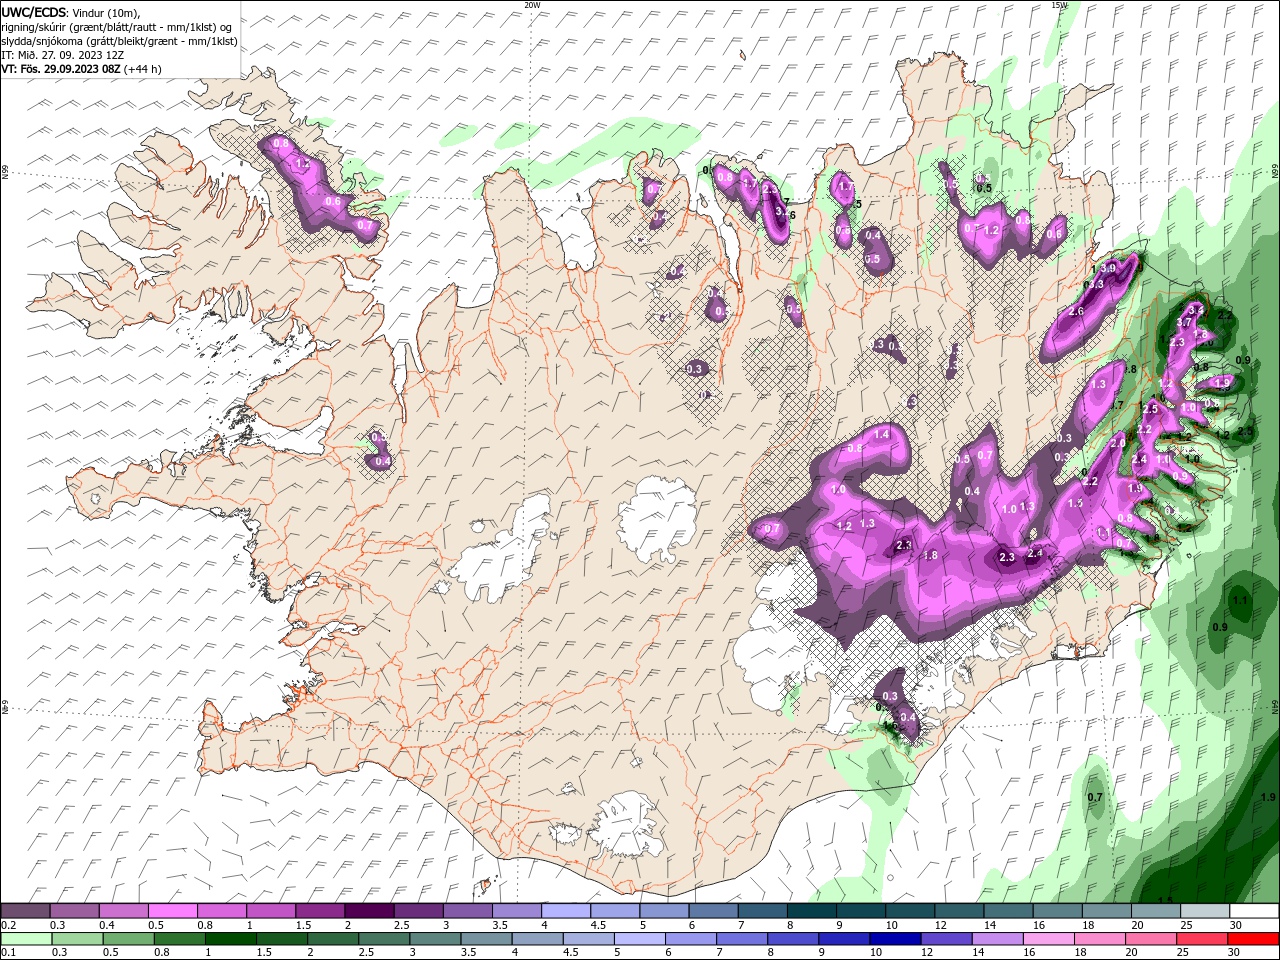Click the 'rigning/skúrir' legend description line
Image resolution: width=1280 pixels, height=960 pixels.
(117, 27)
